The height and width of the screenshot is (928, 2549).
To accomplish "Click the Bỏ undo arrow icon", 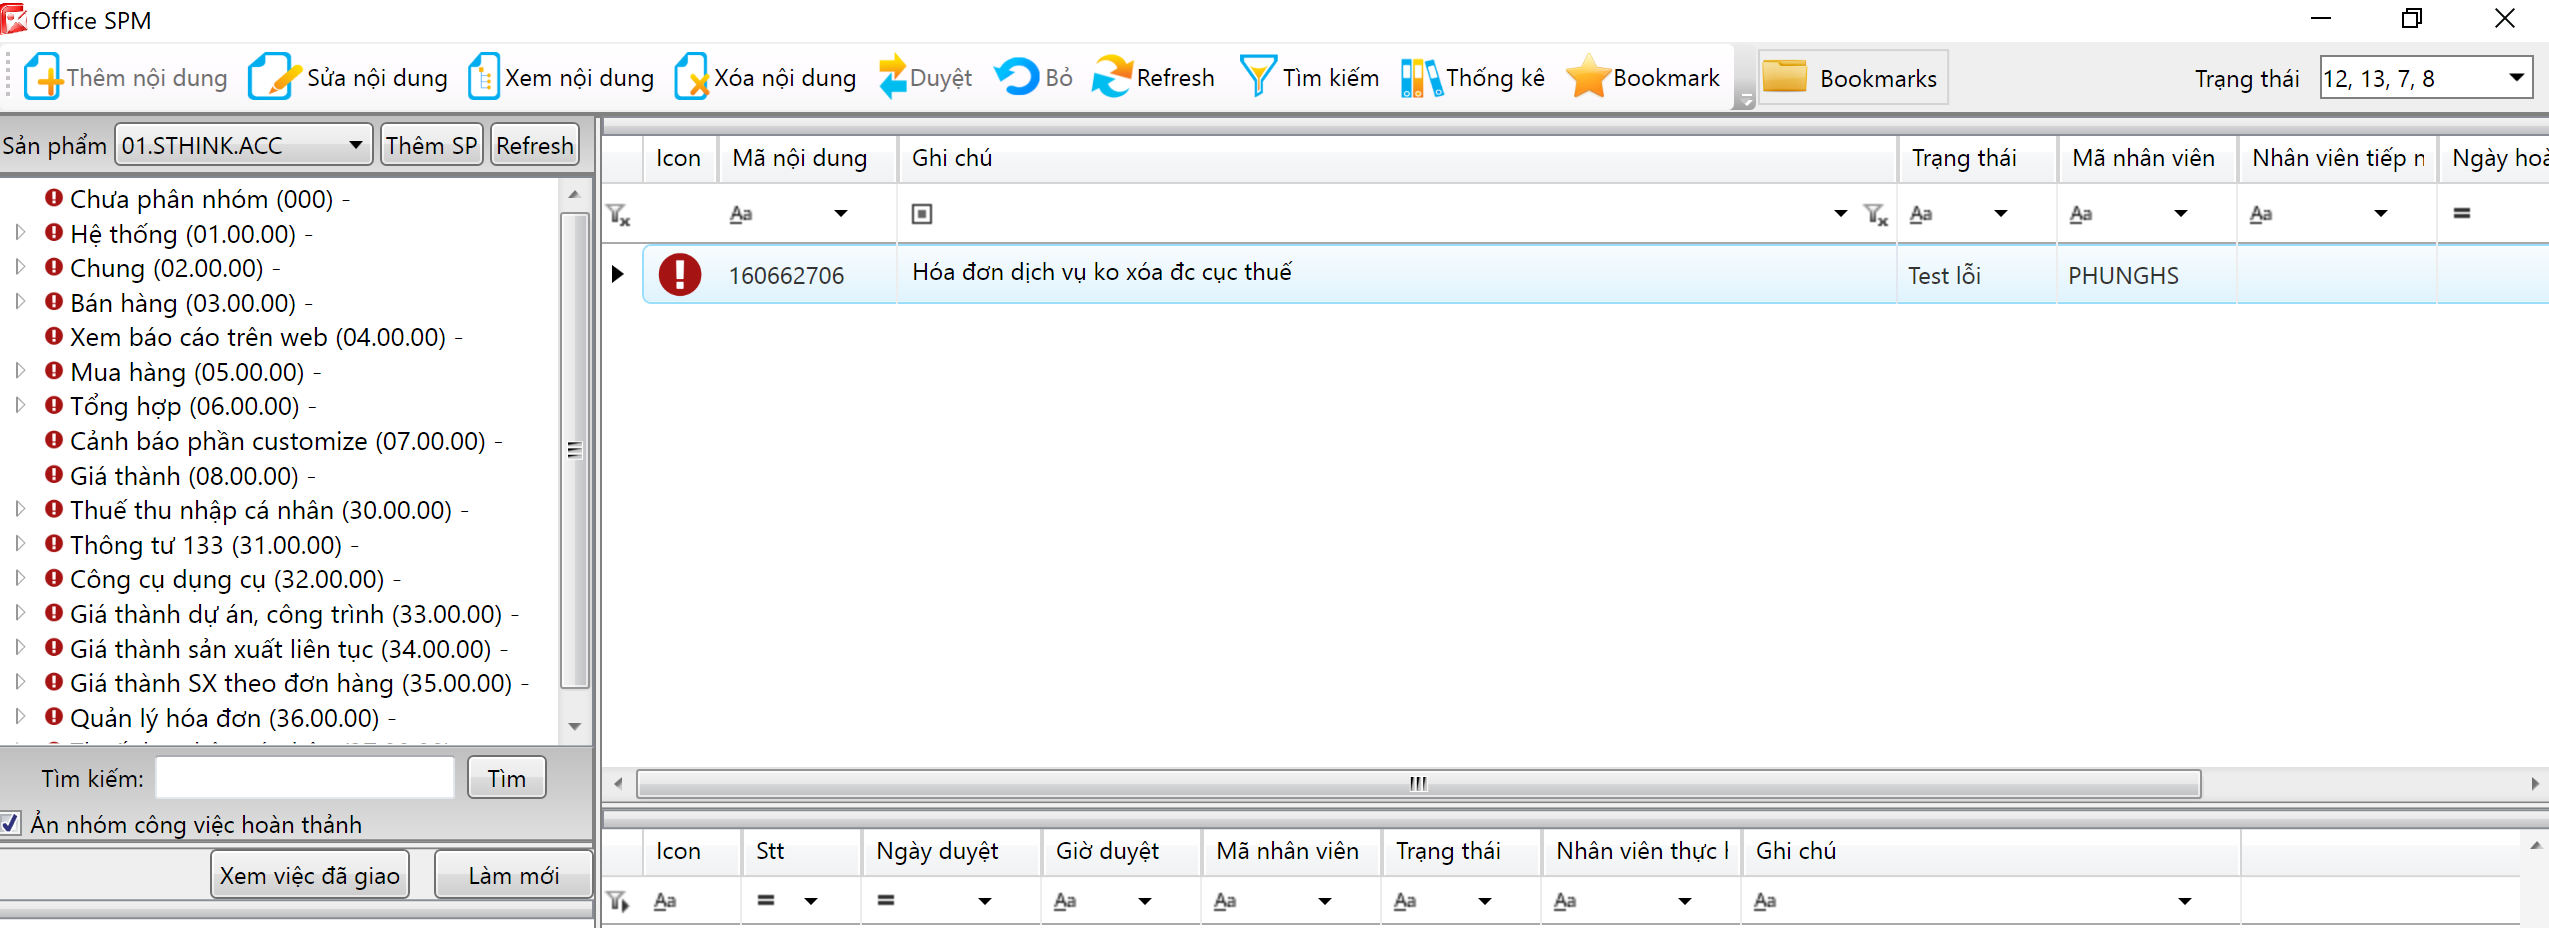I will (x=1017, y=77).
